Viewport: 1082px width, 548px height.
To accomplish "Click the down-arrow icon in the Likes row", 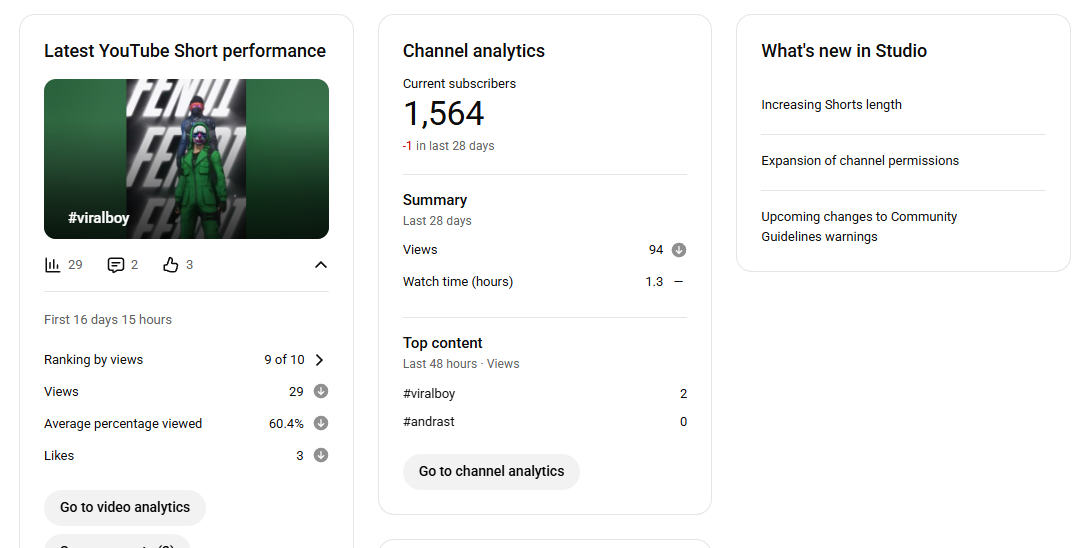I will tap(321, 455).
